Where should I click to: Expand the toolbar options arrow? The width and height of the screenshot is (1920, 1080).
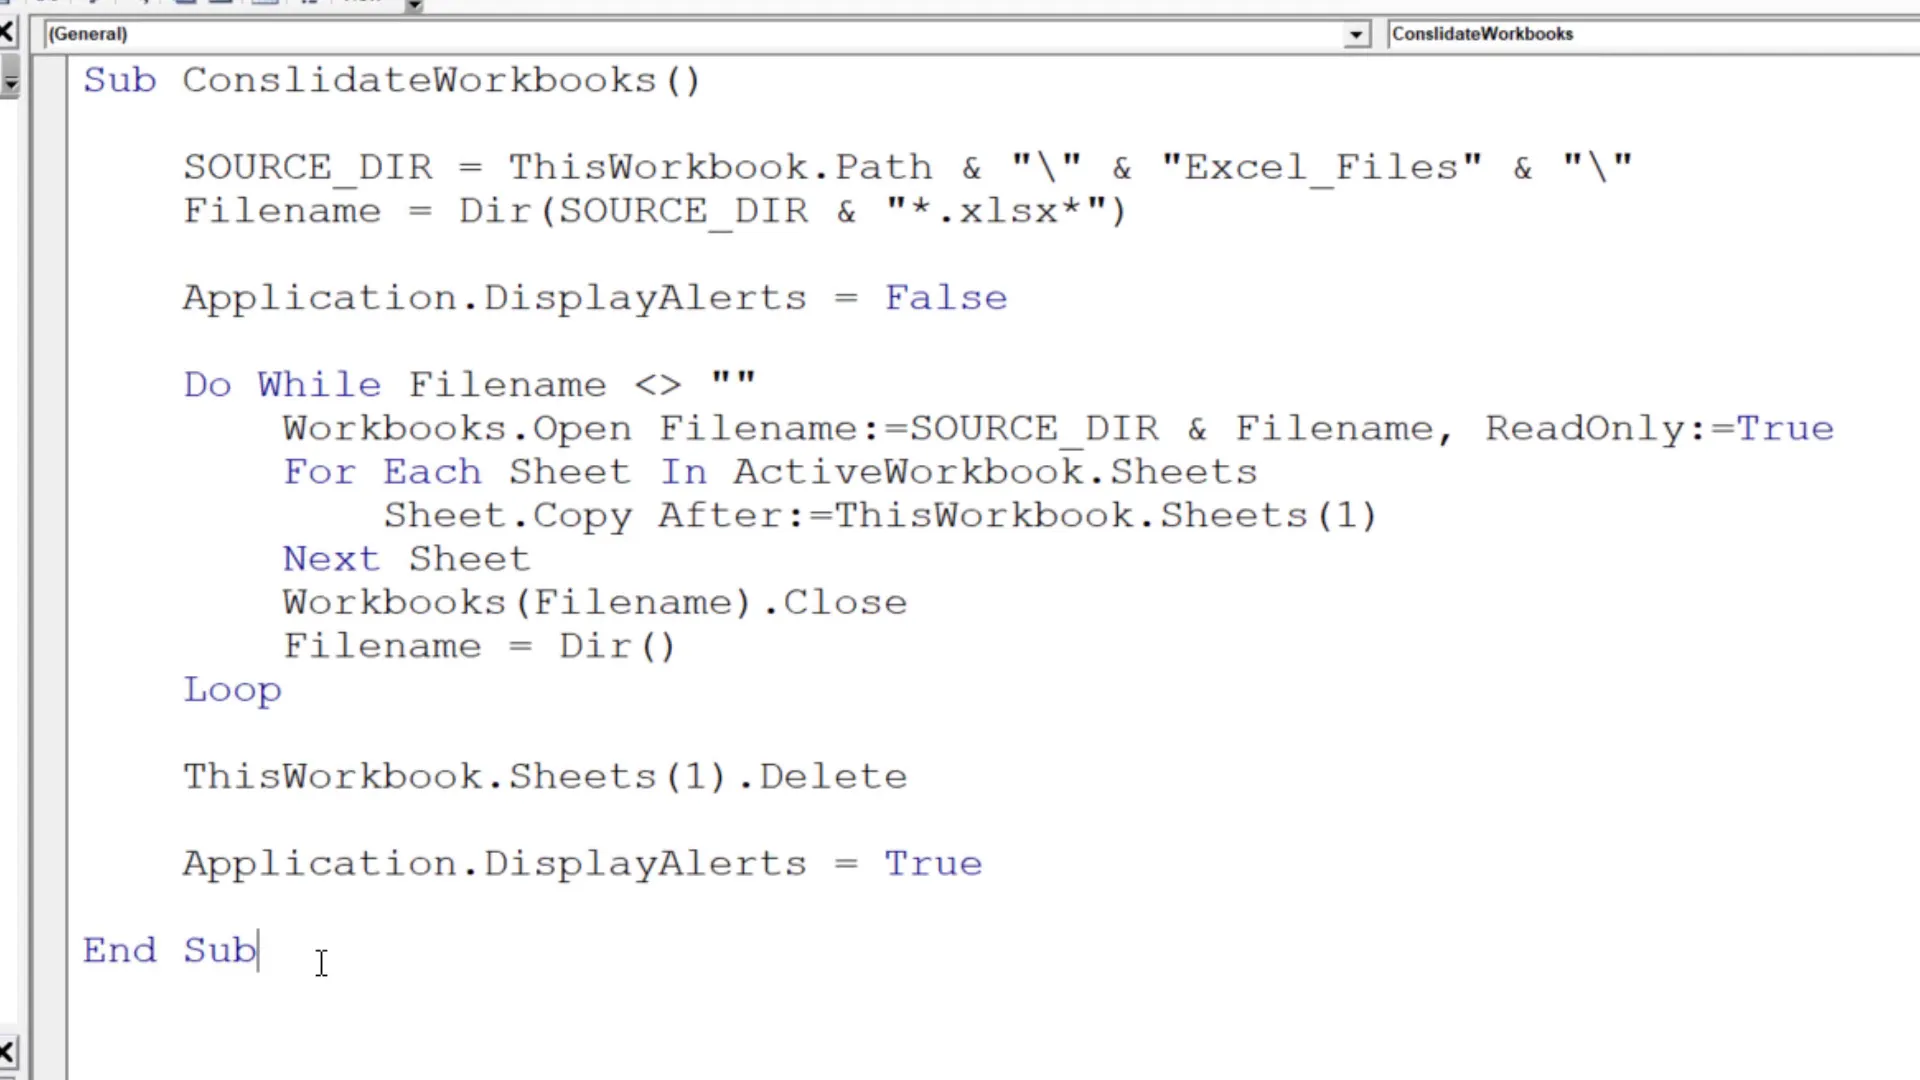[412, 5]
